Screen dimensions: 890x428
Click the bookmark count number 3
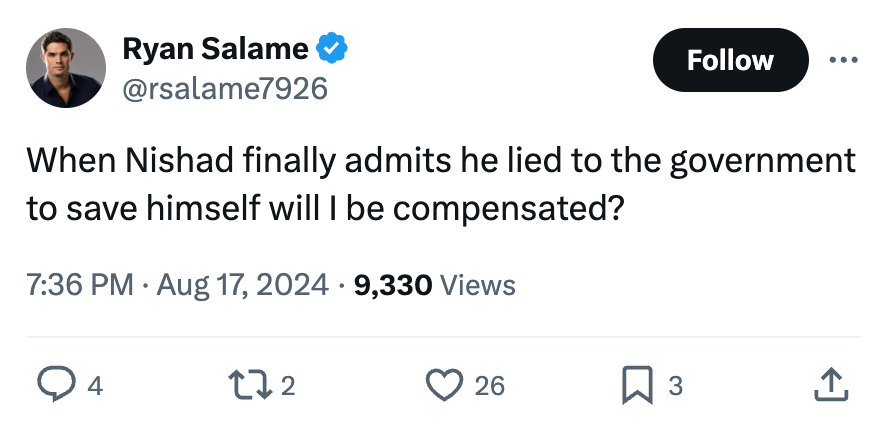coord(675,386)
